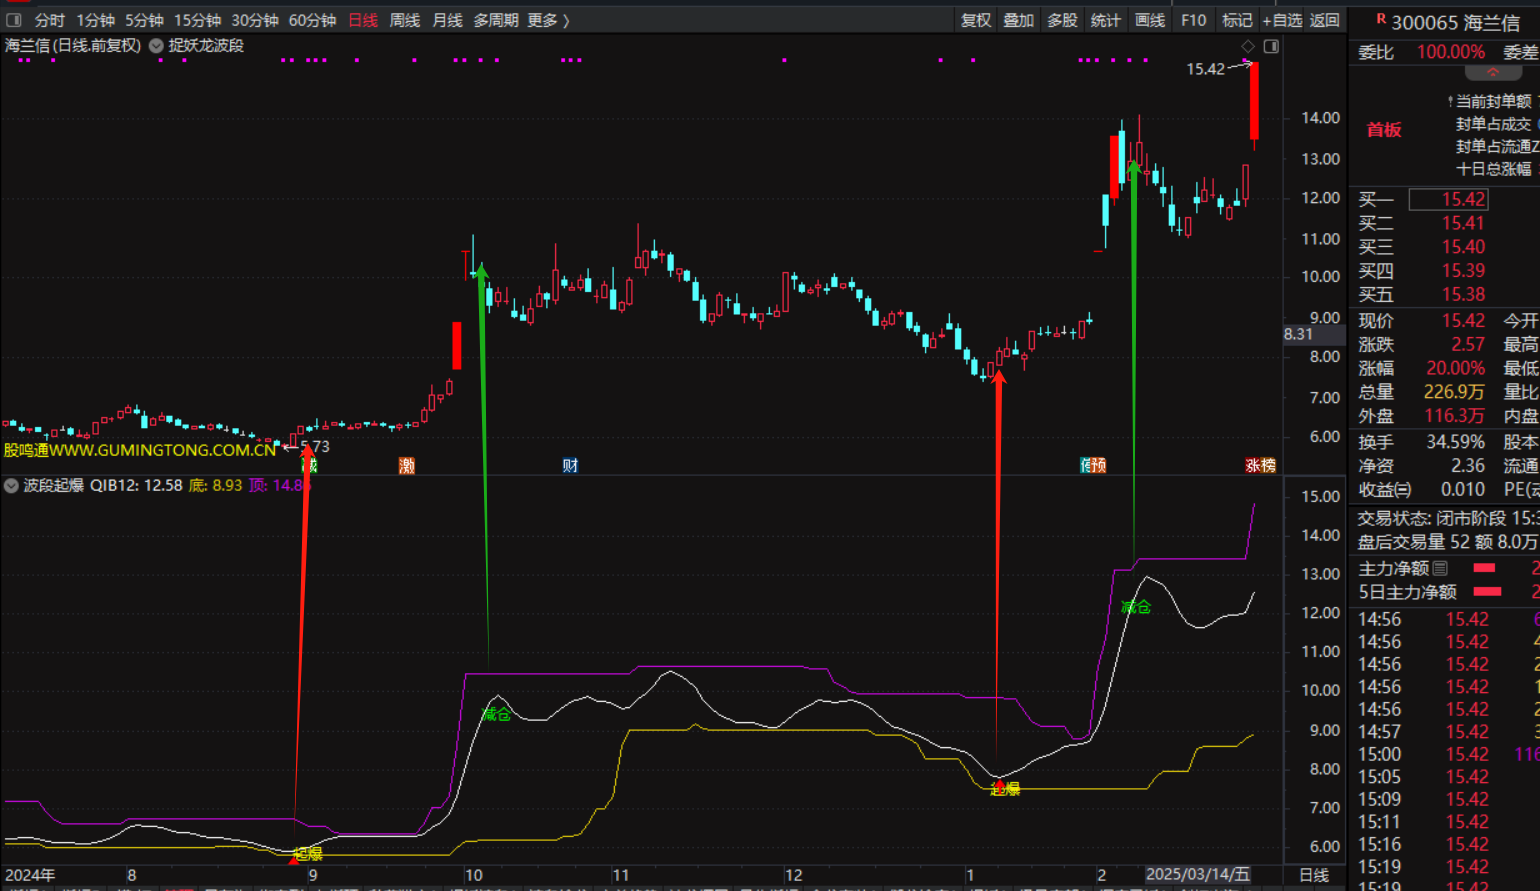Open 捉妖龙波段 main indicator dropdown
Screen dimensions: 1540x891
pyautogui.click(x=157, y=46)
